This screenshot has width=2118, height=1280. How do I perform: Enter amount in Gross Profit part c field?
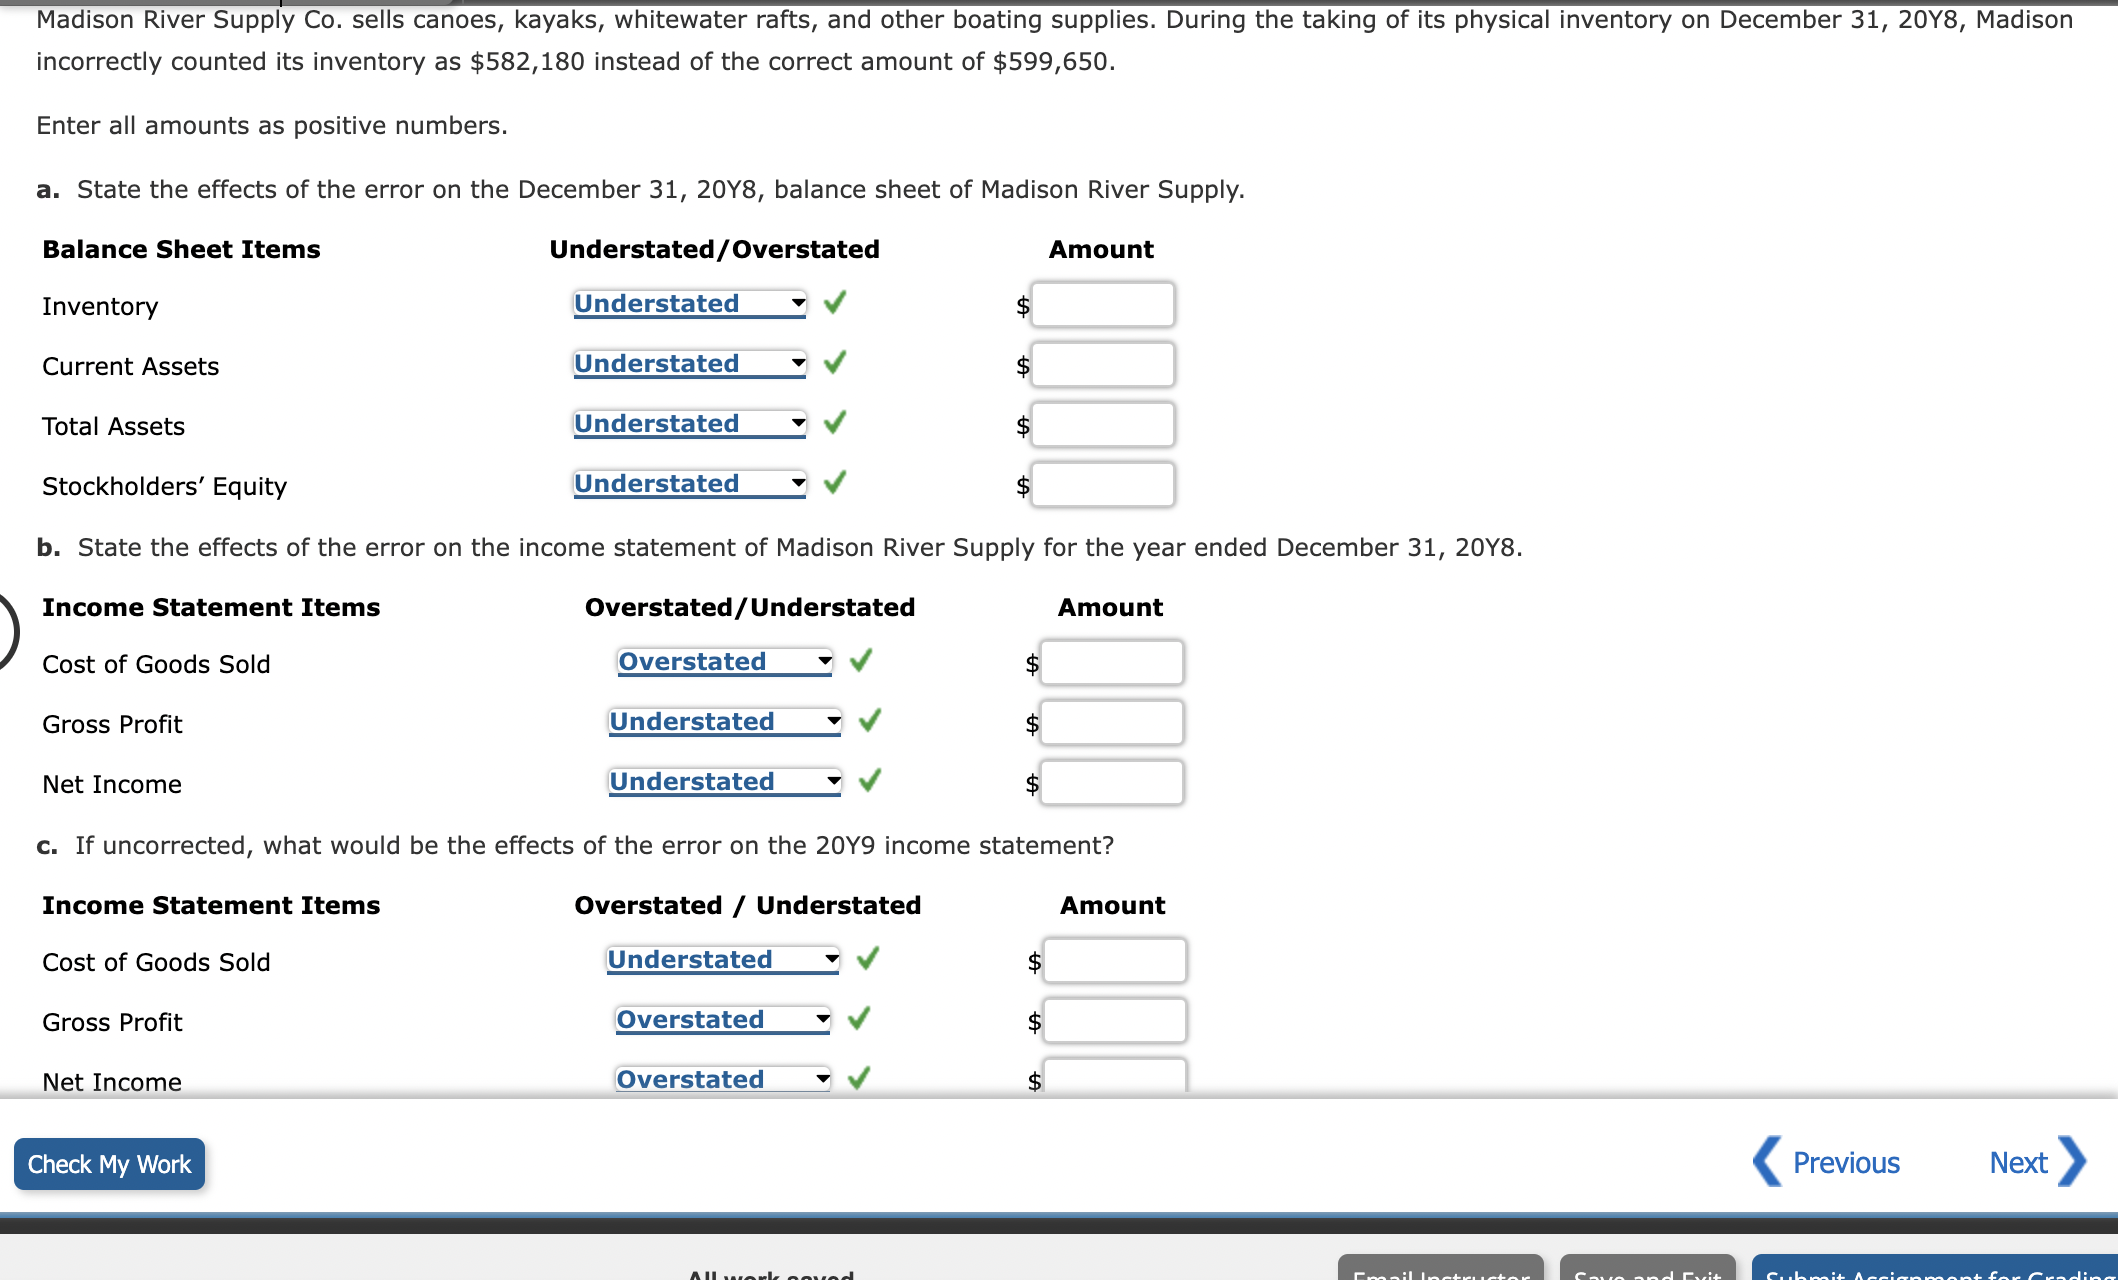[x=1110, y=1018]
